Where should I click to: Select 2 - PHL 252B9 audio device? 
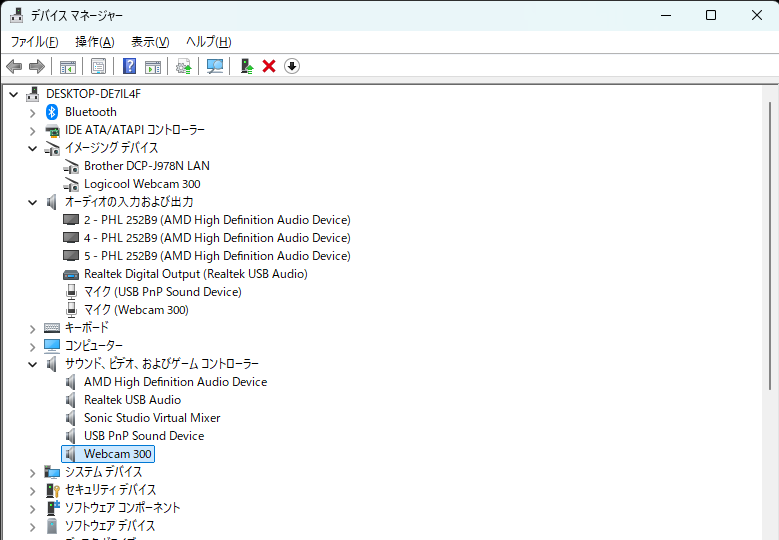pyautogui.click(x=217, y=220)
